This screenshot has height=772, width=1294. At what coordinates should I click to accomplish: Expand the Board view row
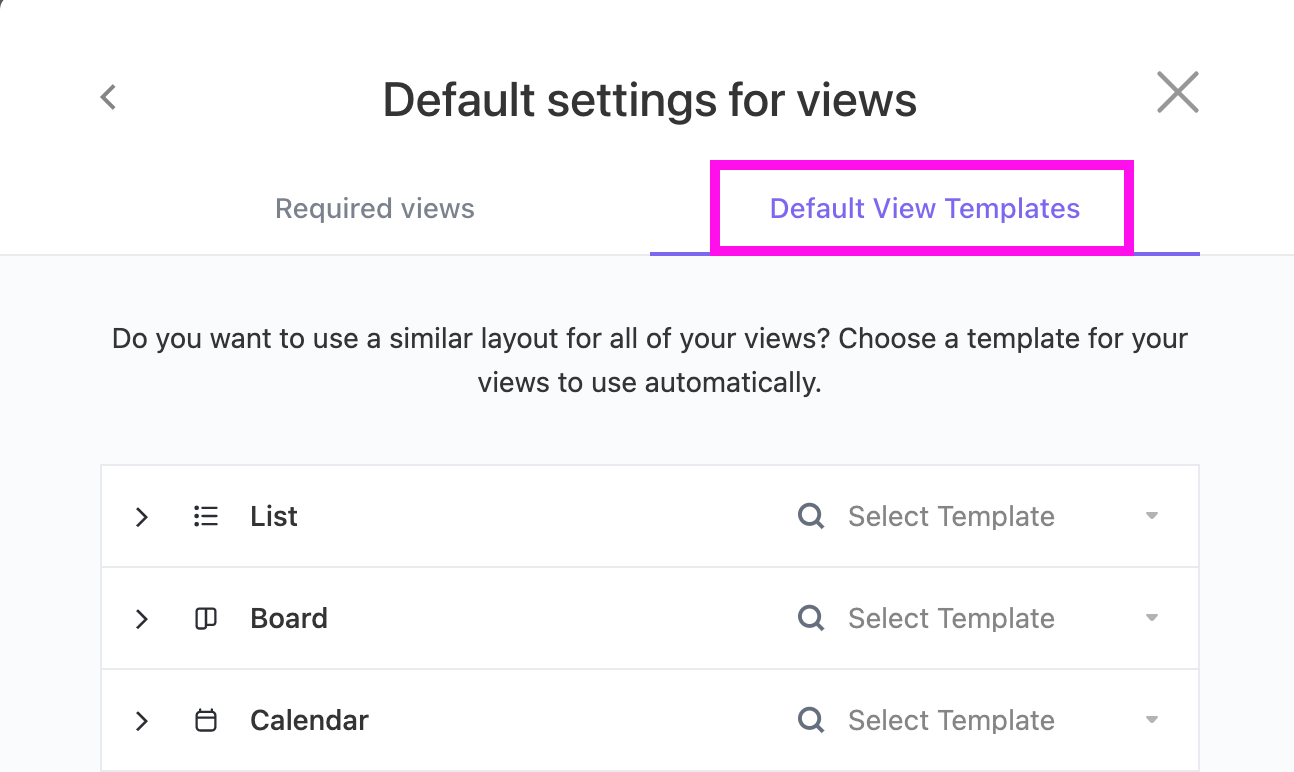(x=142, y=619)
